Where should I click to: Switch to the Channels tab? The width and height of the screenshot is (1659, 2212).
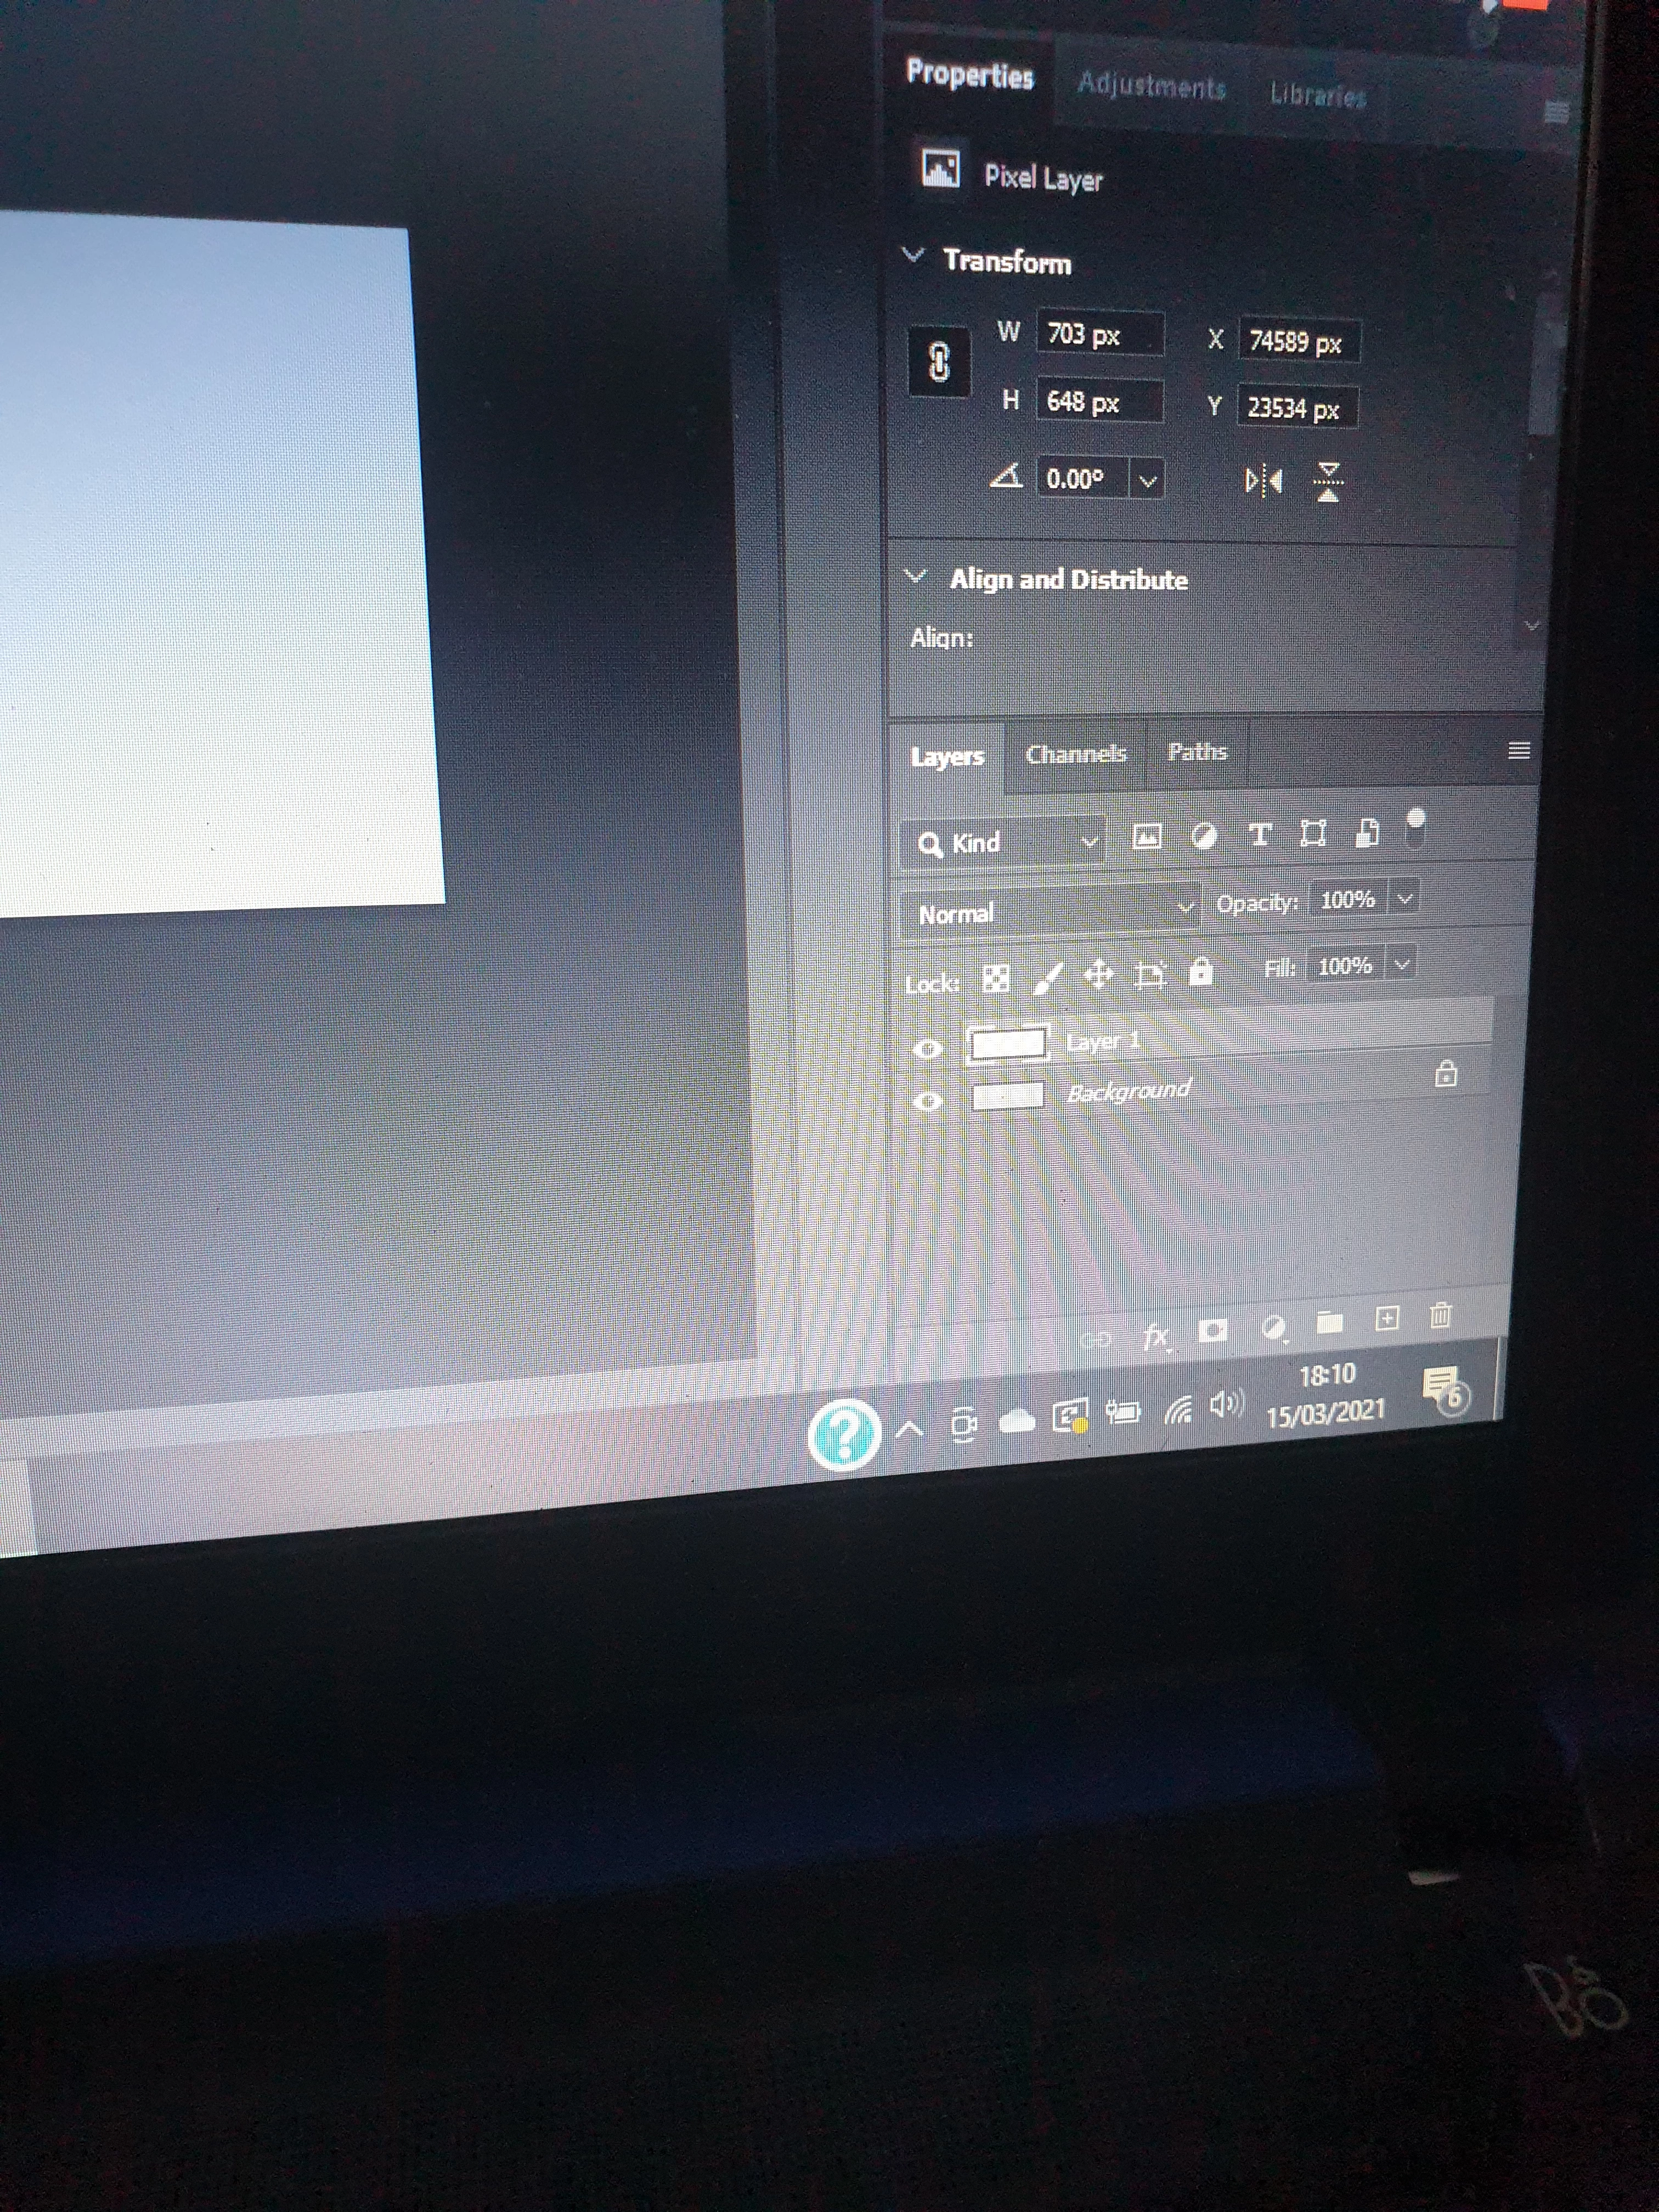(1075, 754)
